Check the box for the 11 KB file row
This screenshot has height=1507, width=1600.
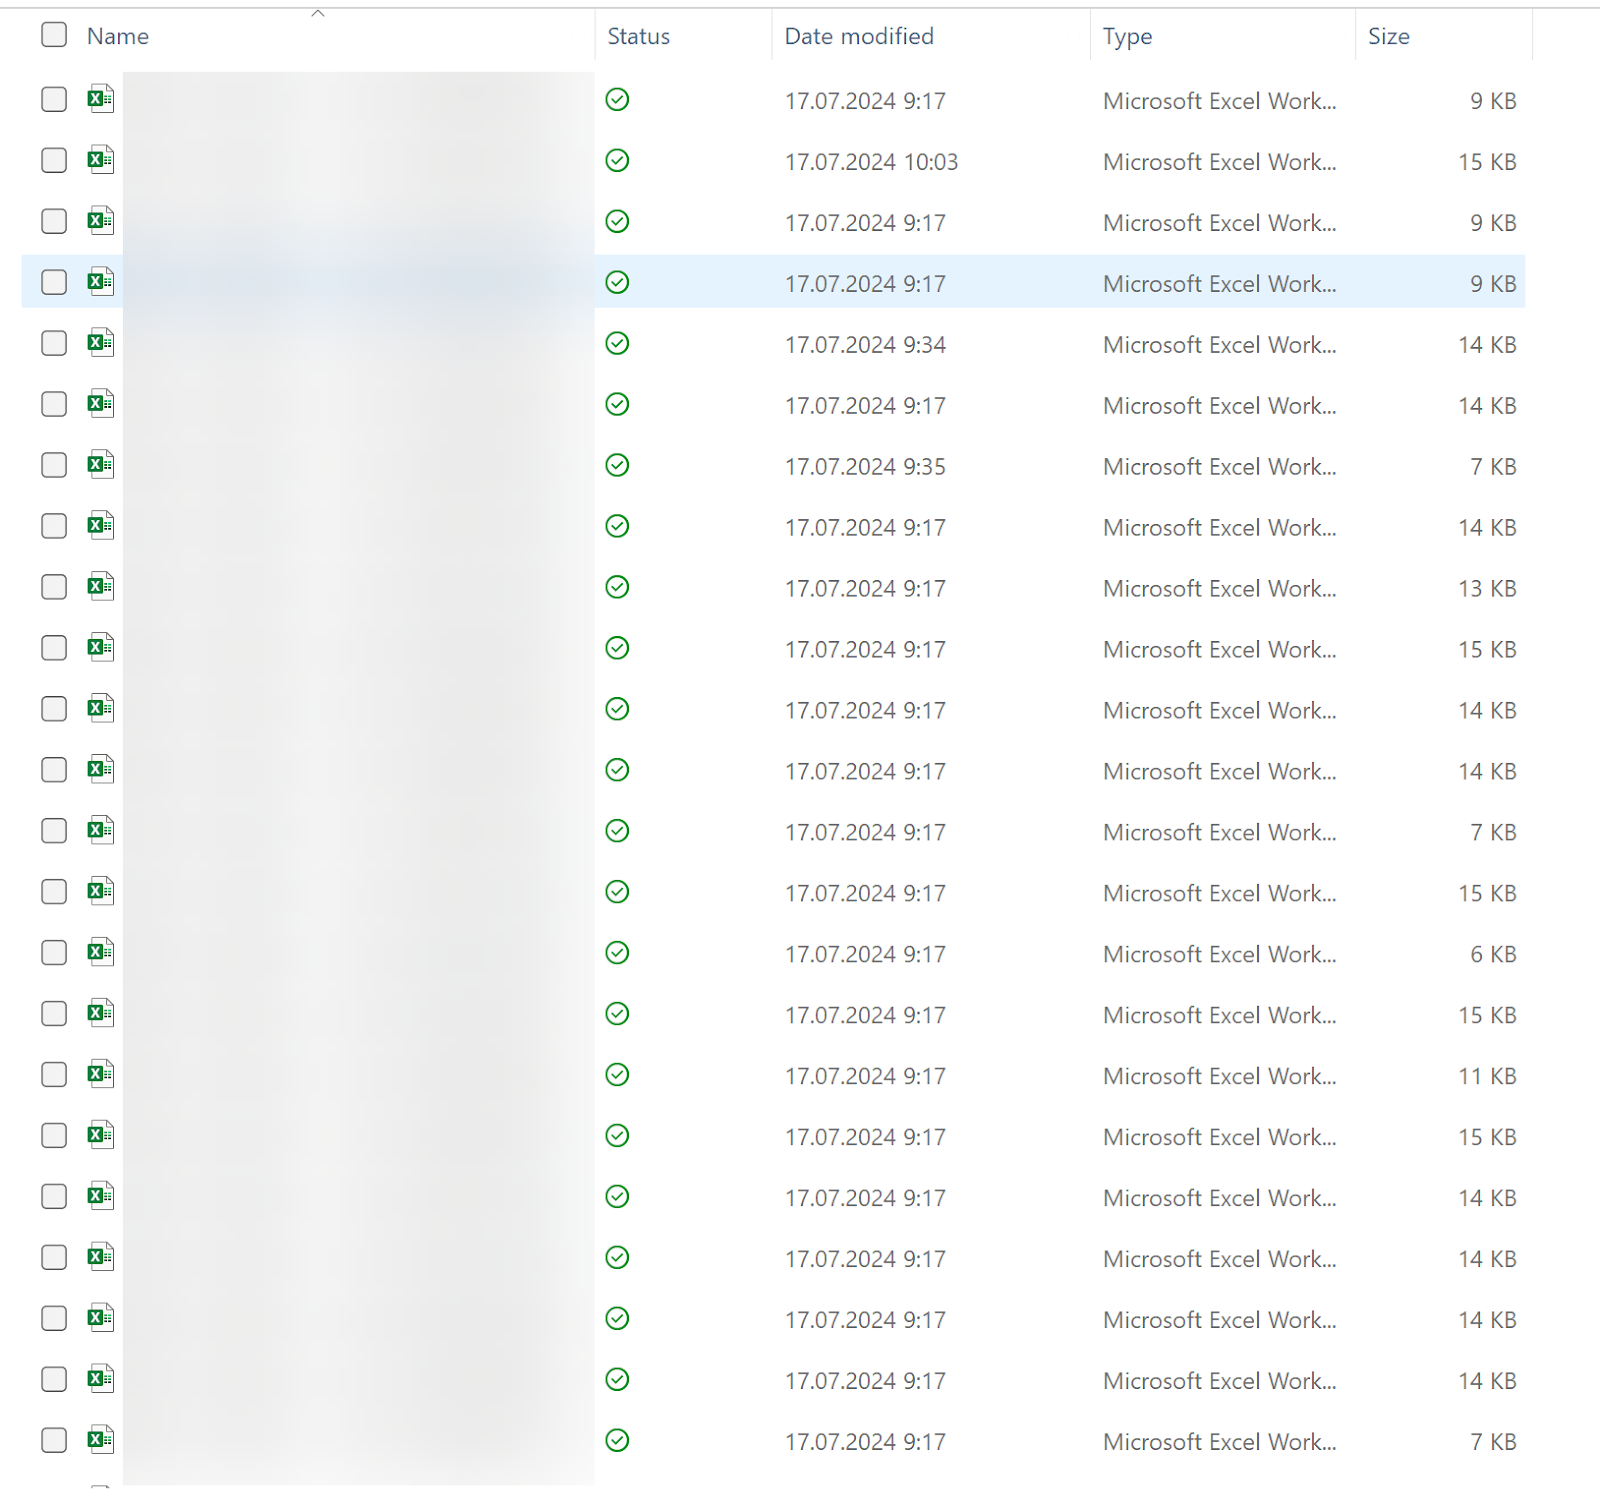click(x=54, y=1075)
